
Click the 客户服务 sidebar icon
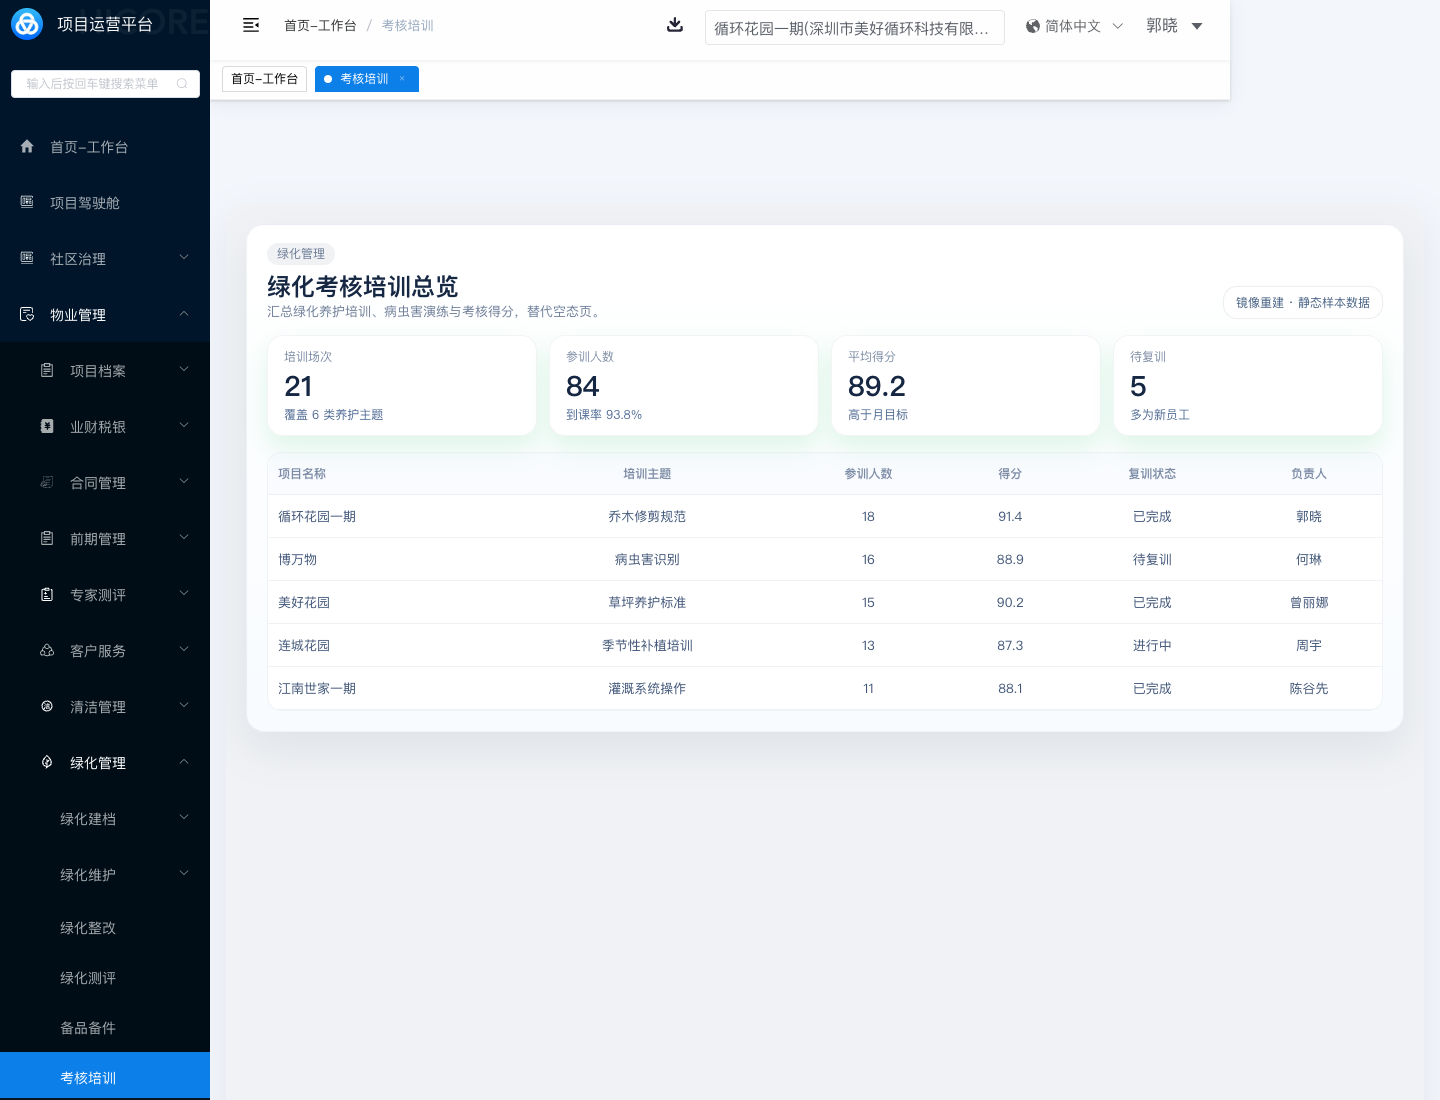(x=47, y=651)
